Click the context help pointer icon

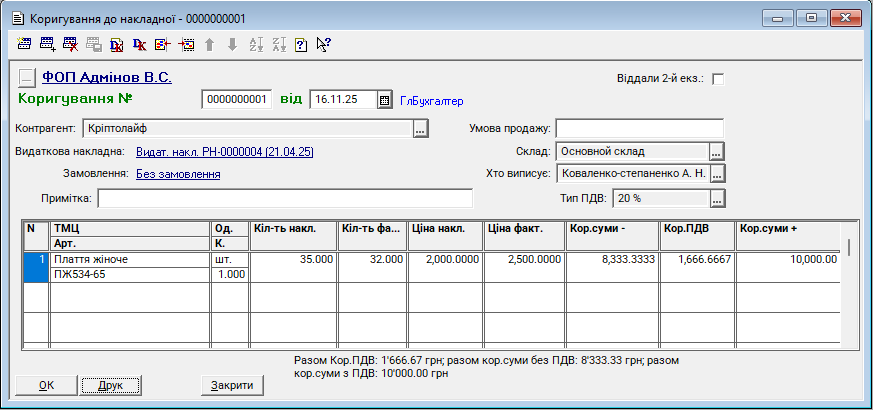pos(323,44)
